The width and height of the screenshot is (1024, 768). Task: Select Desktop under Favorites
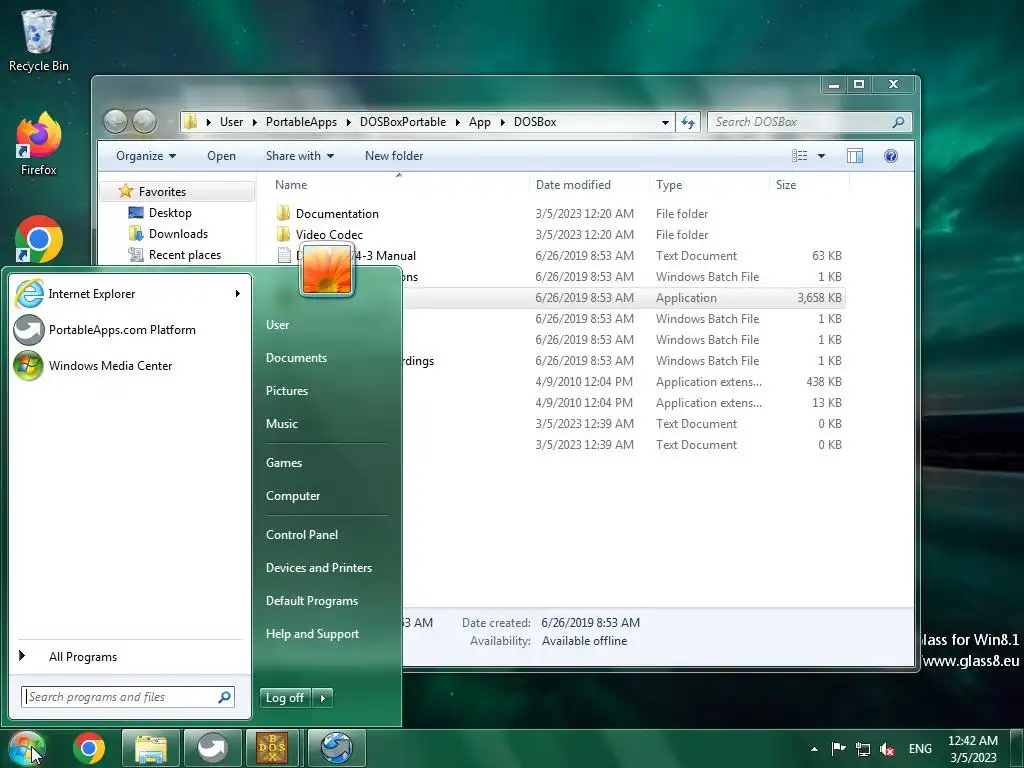coord(170,213)
